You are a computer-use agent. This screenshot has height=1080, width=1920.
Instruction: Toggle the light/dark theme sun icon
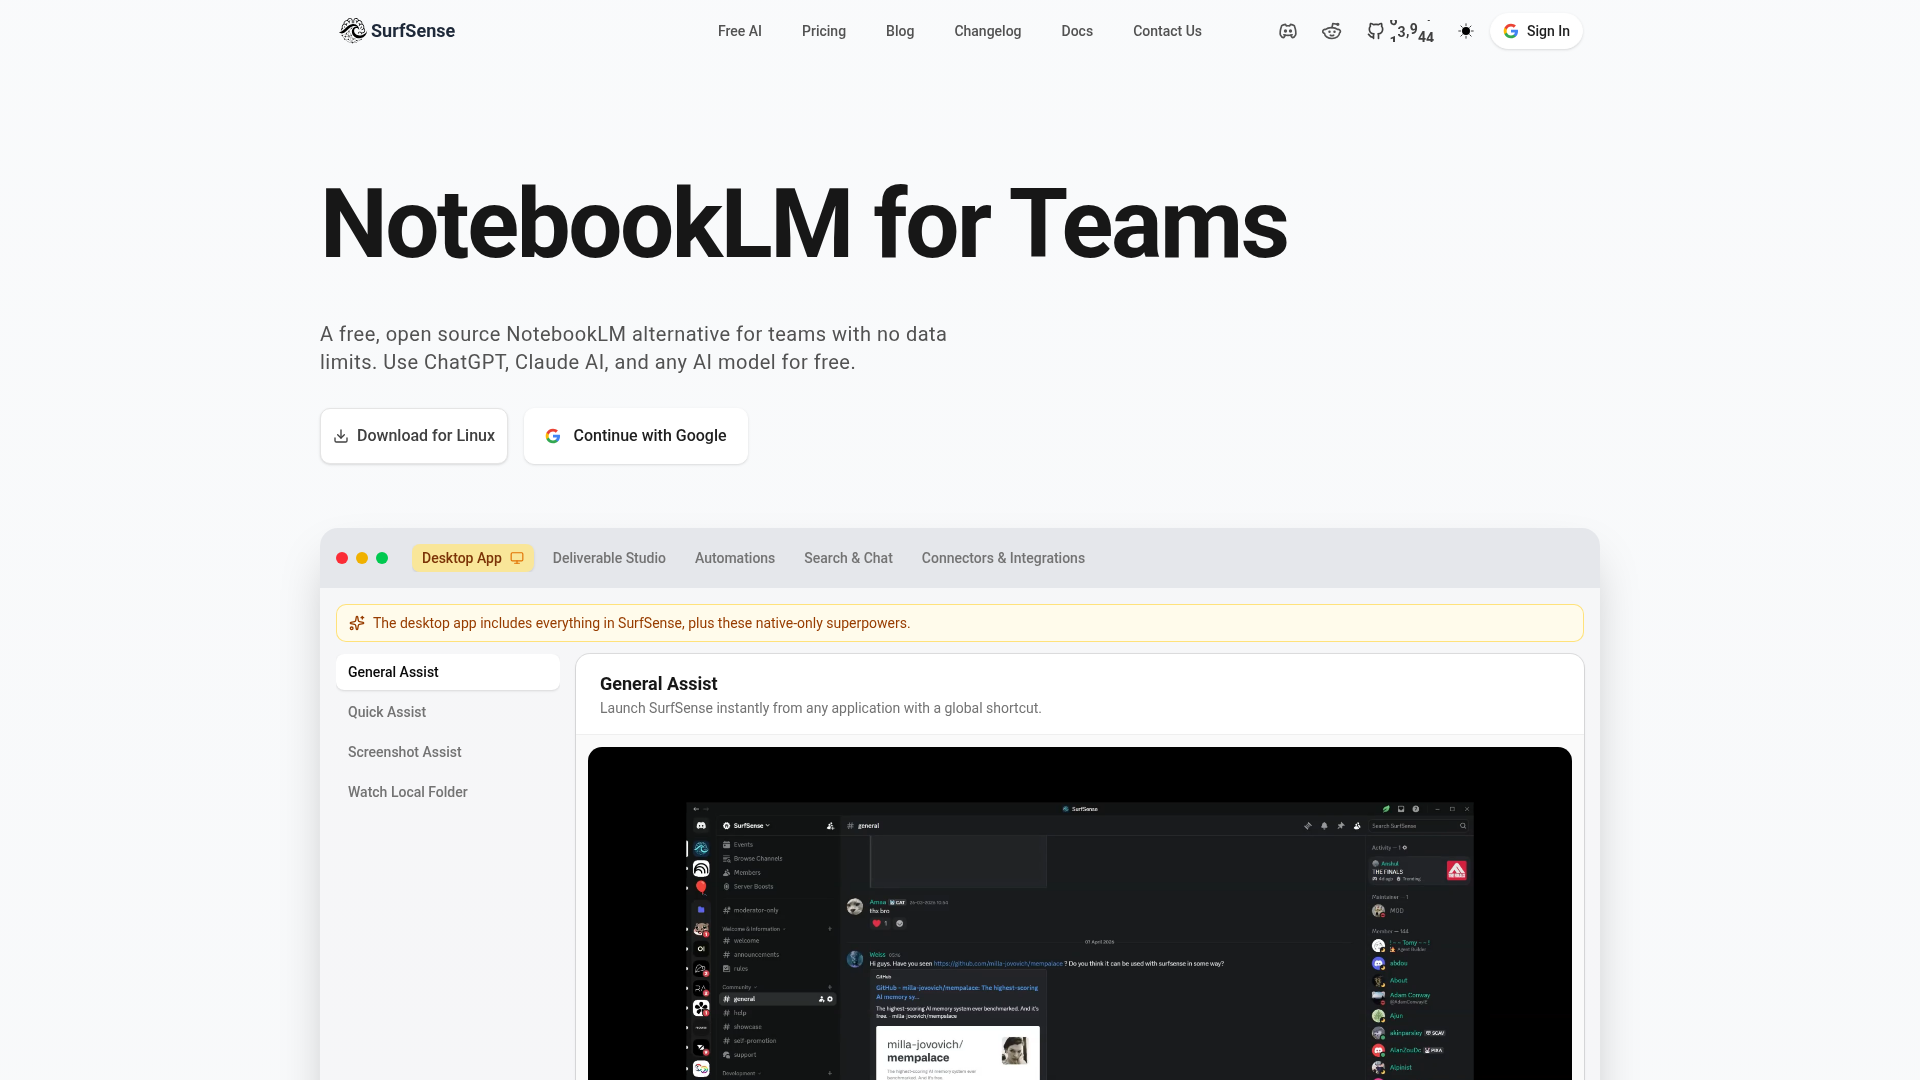pyautogui.click(x=1466, y=31)
